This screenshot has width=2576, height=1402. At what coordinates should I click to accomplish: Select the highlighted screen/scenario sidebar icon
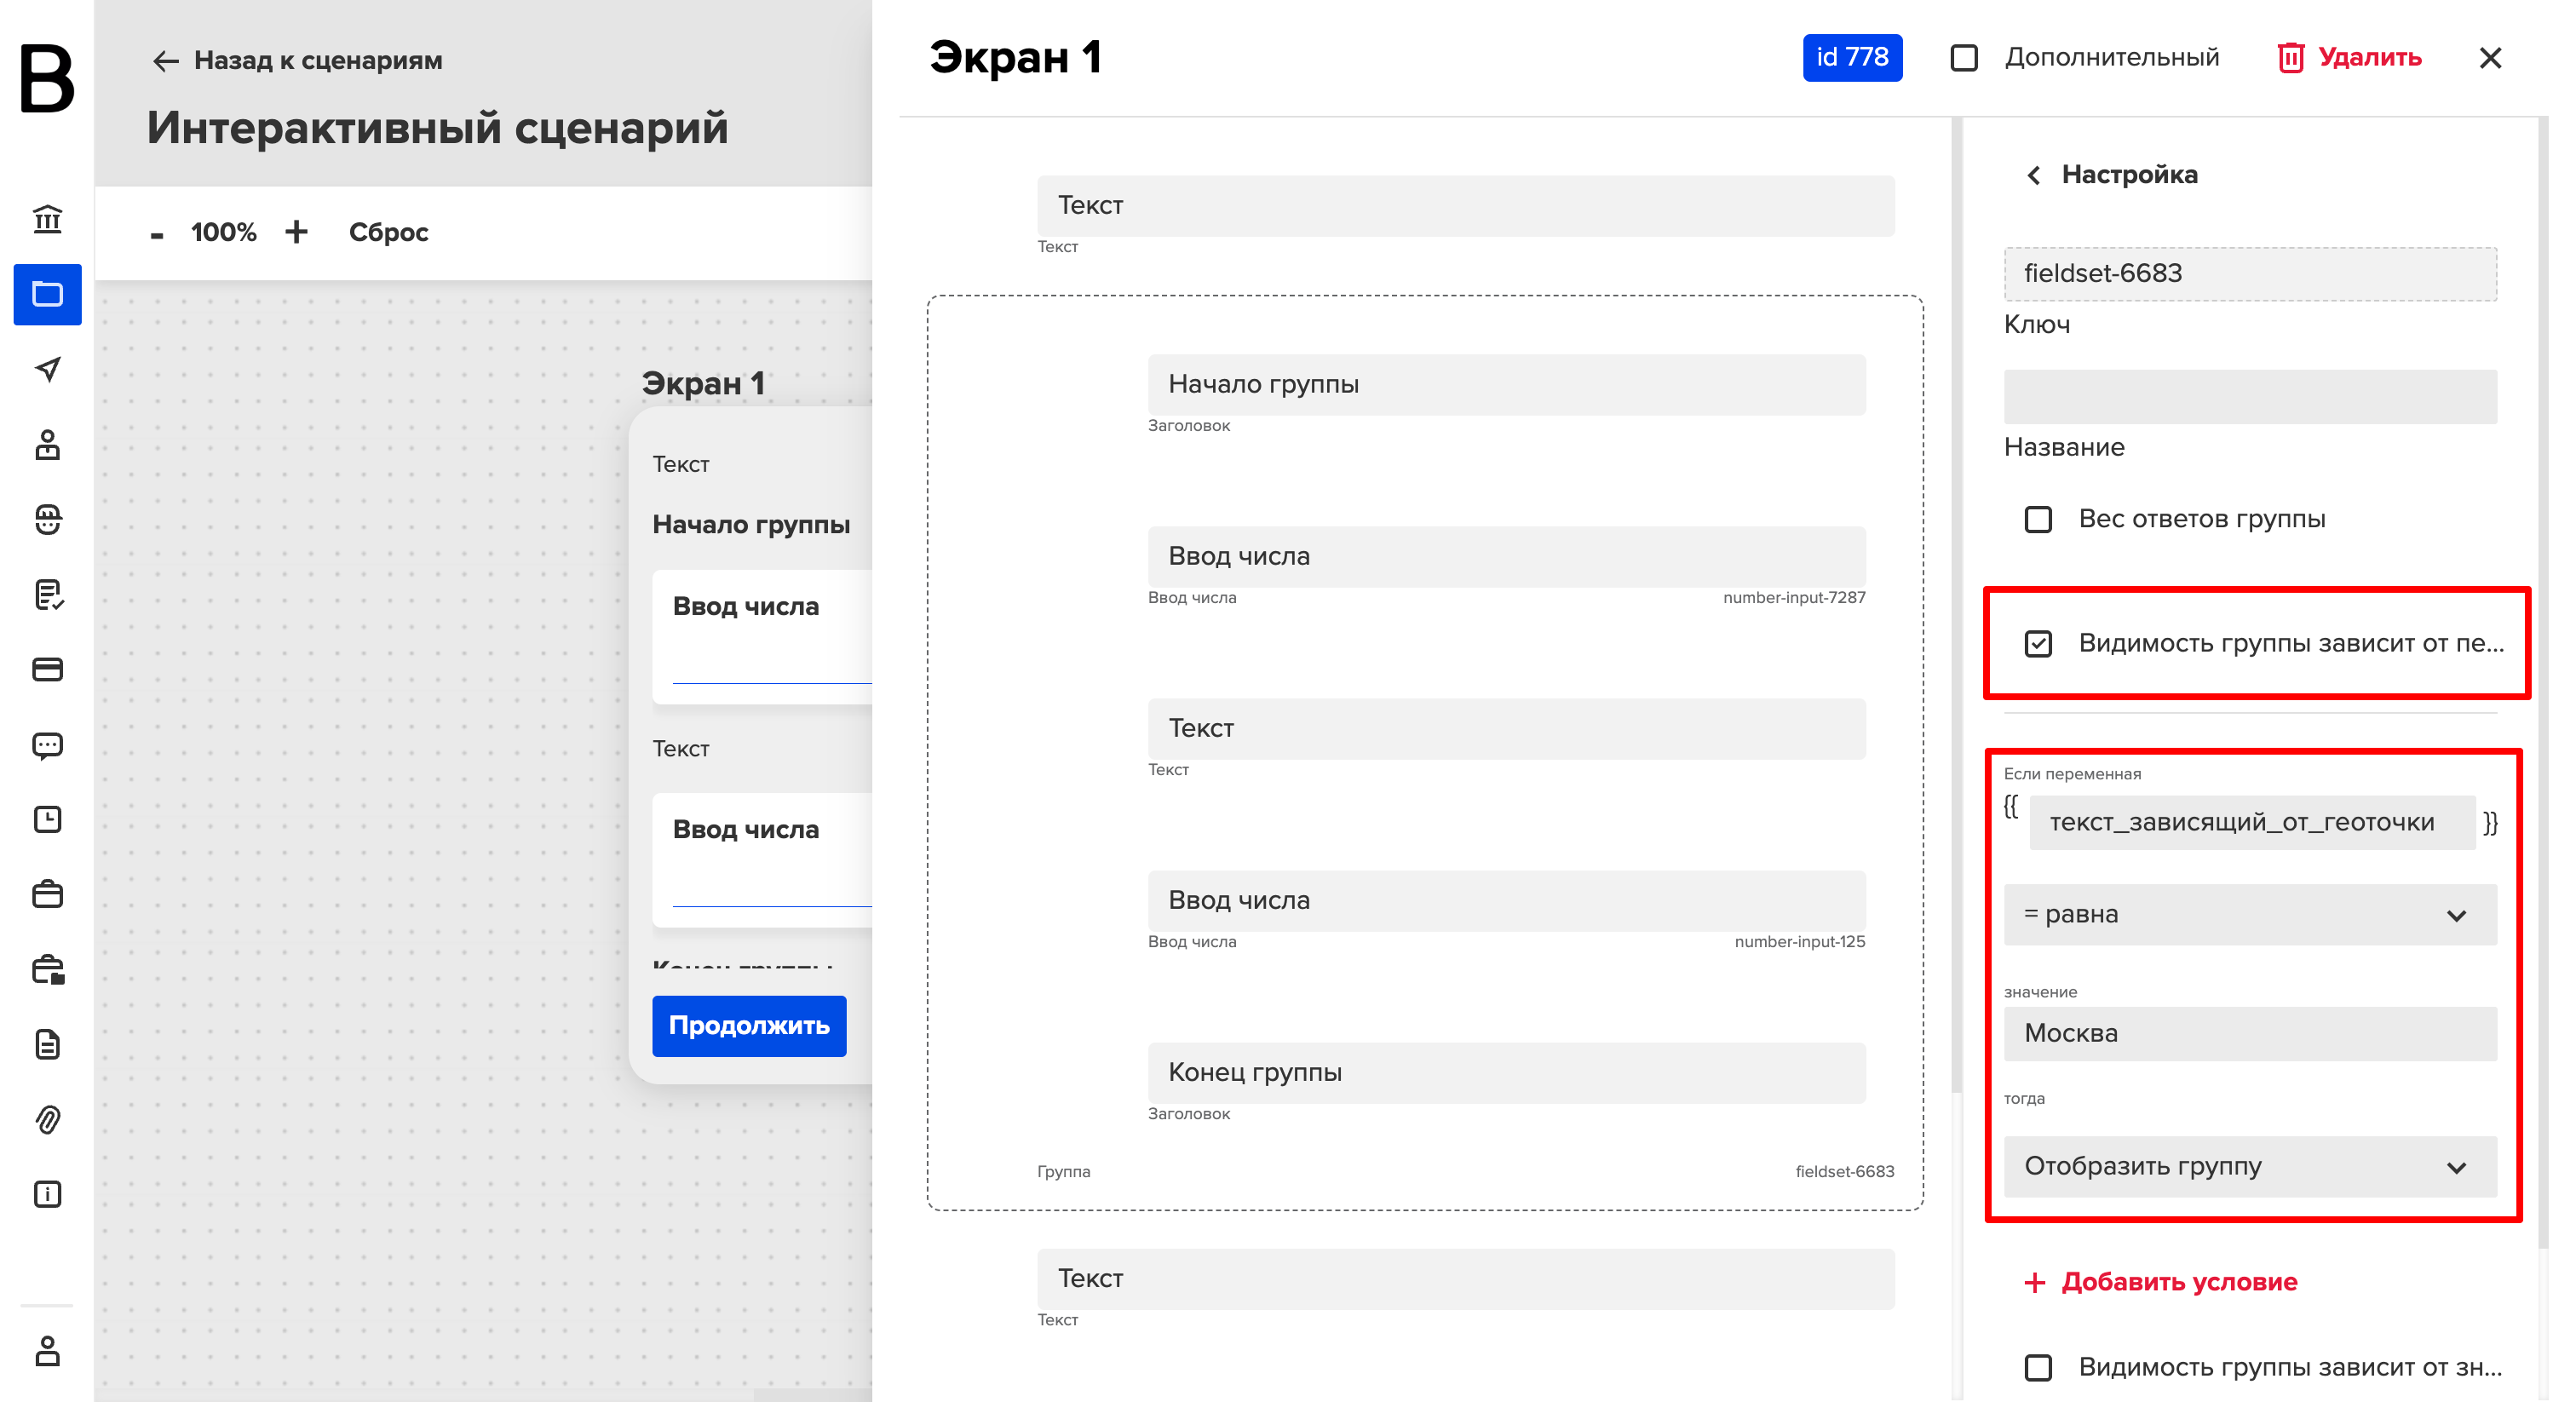coord(47,294)
